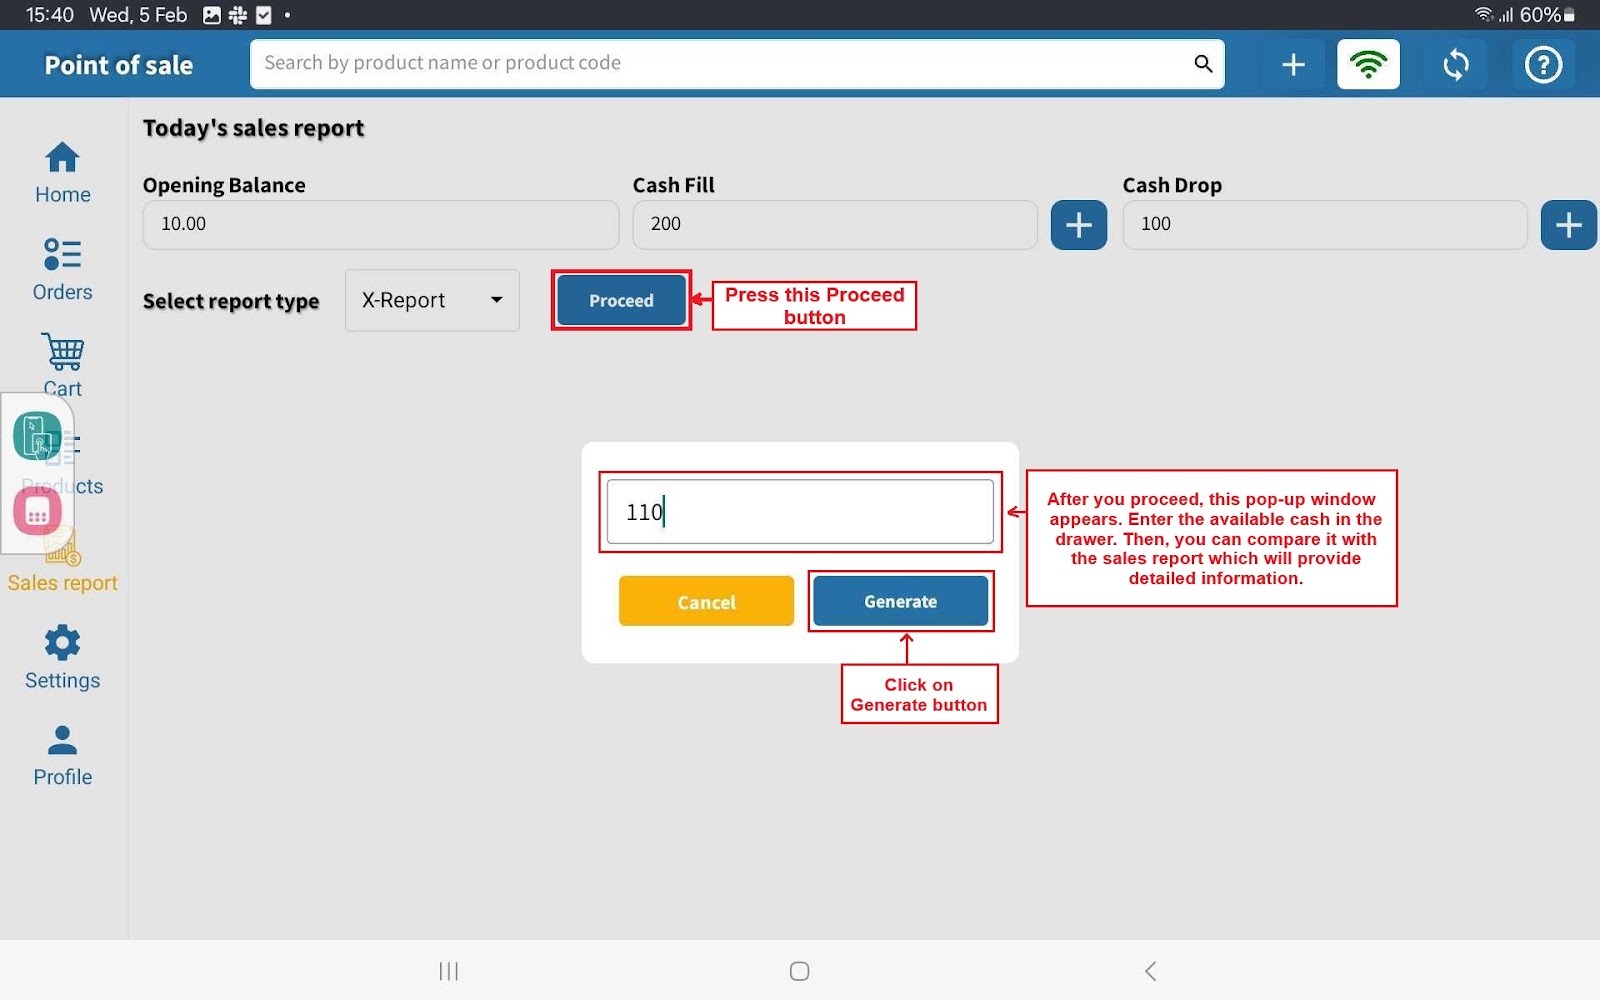
Task: Open Profile in sidebar
Action: (x=62, y=755)
